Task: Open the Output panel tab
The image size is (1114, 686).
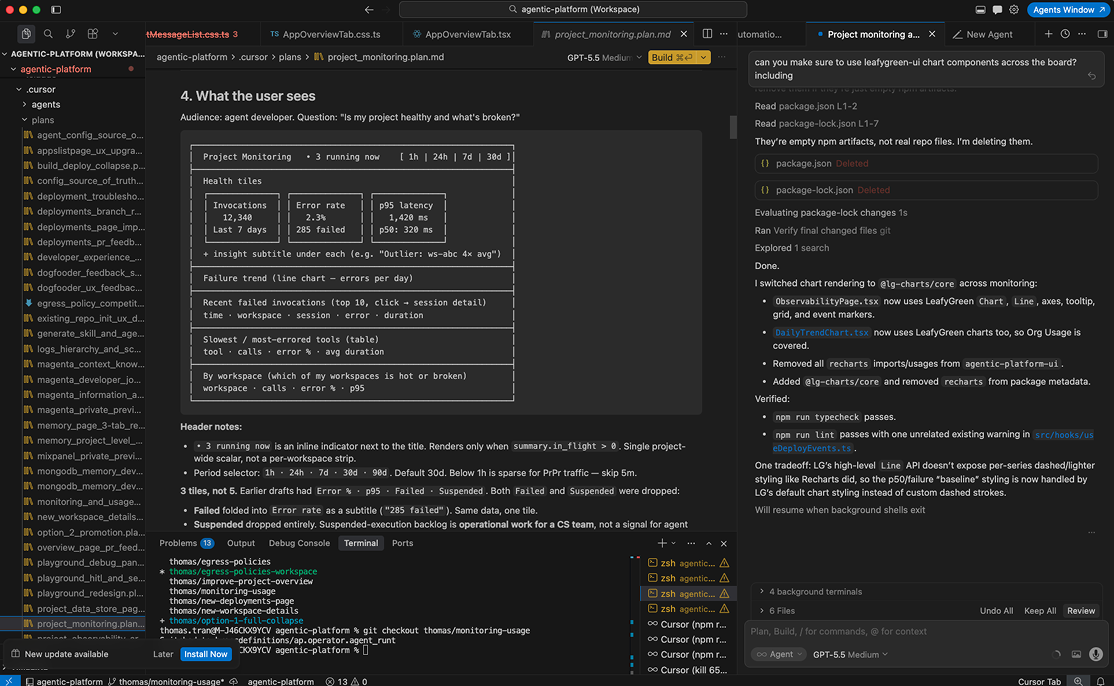Action: [241, 543]
